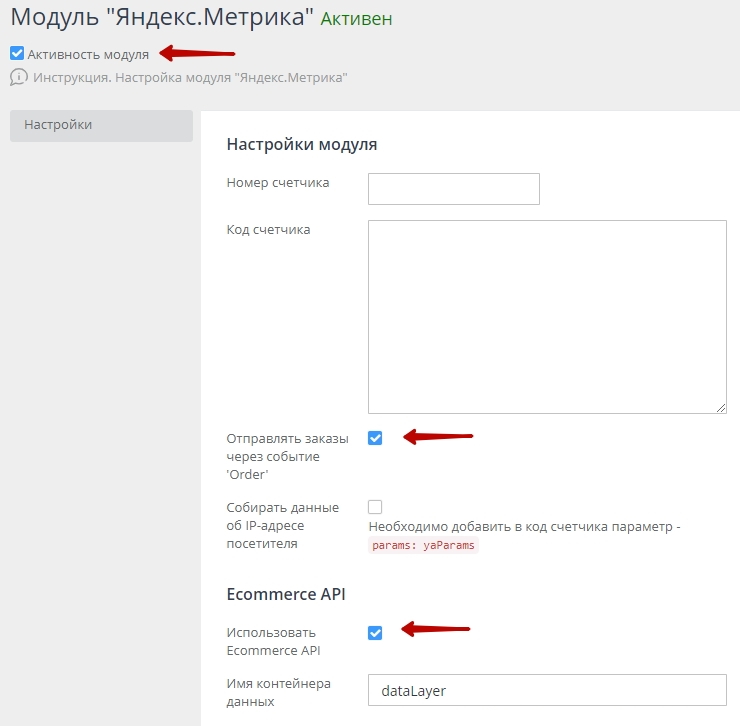Click inside the 'Код счетчика' textarea
740x726 pixels.
pyautogui.click(x=547, y=317)
